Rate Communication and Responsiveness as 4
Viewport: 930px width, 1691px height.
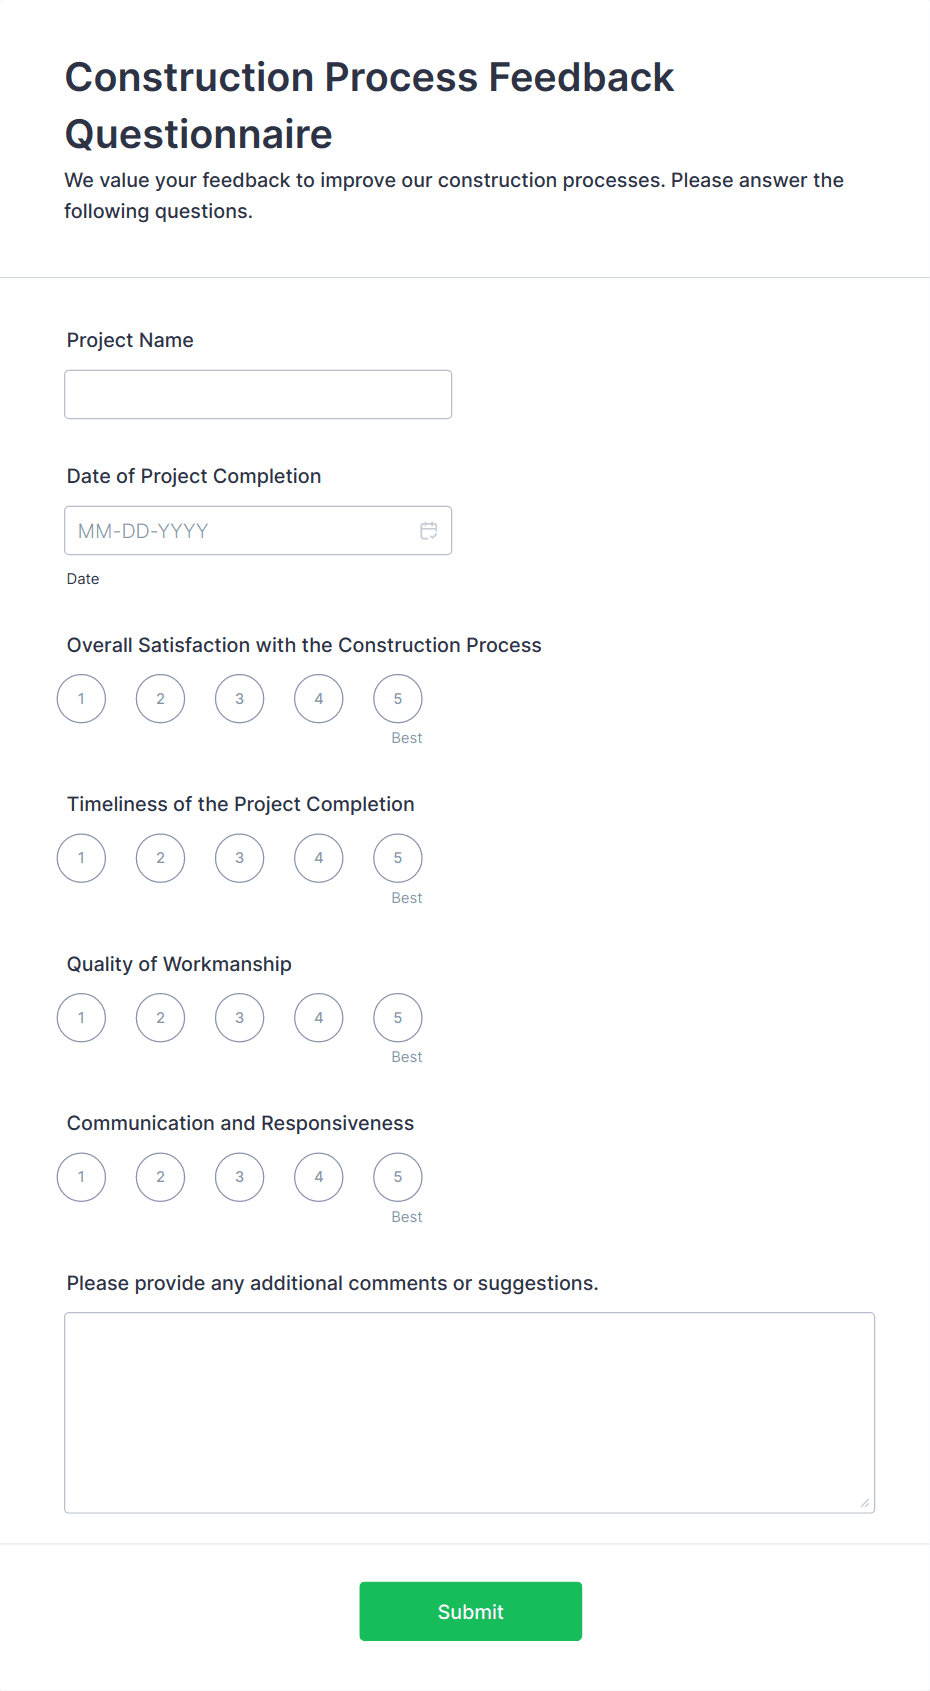coord(319,1177)
